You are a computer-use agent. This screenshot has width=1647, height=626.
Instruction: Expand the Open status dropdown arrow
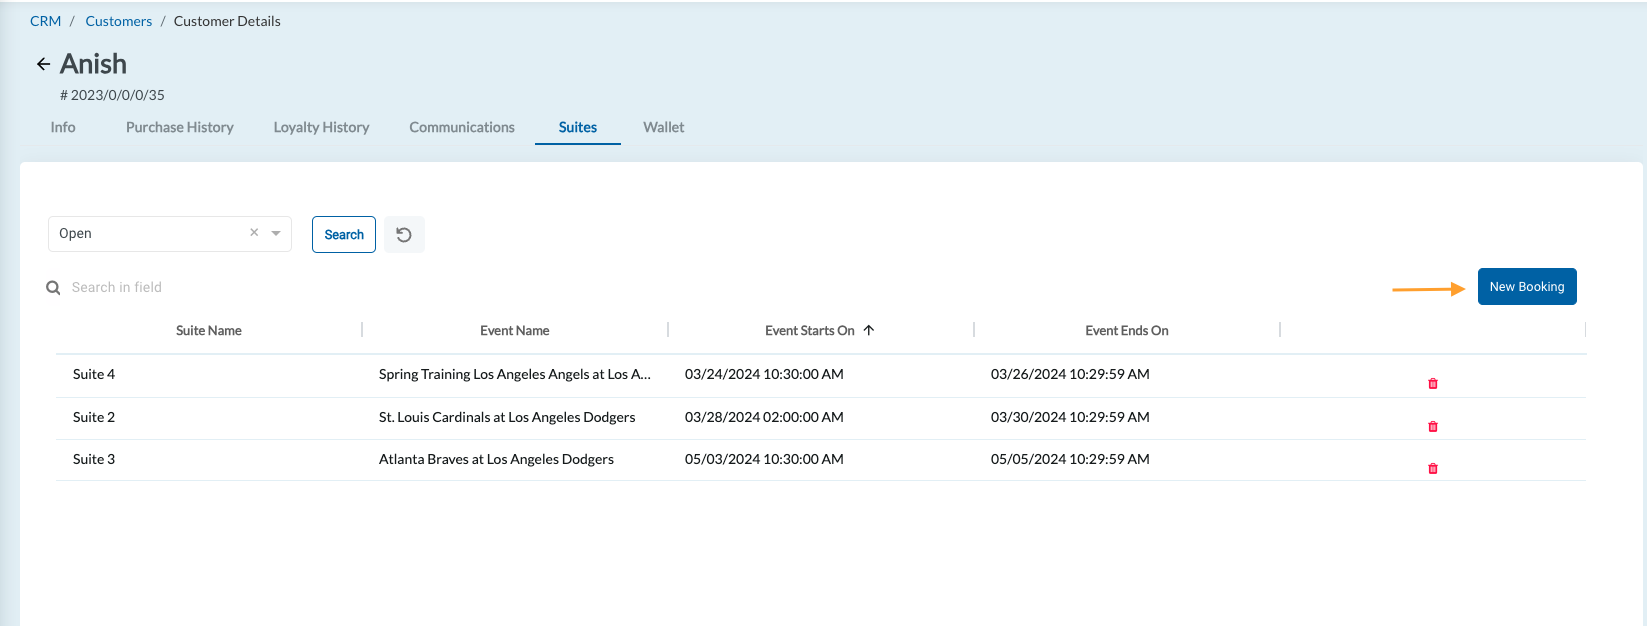[x=276, y=233]
